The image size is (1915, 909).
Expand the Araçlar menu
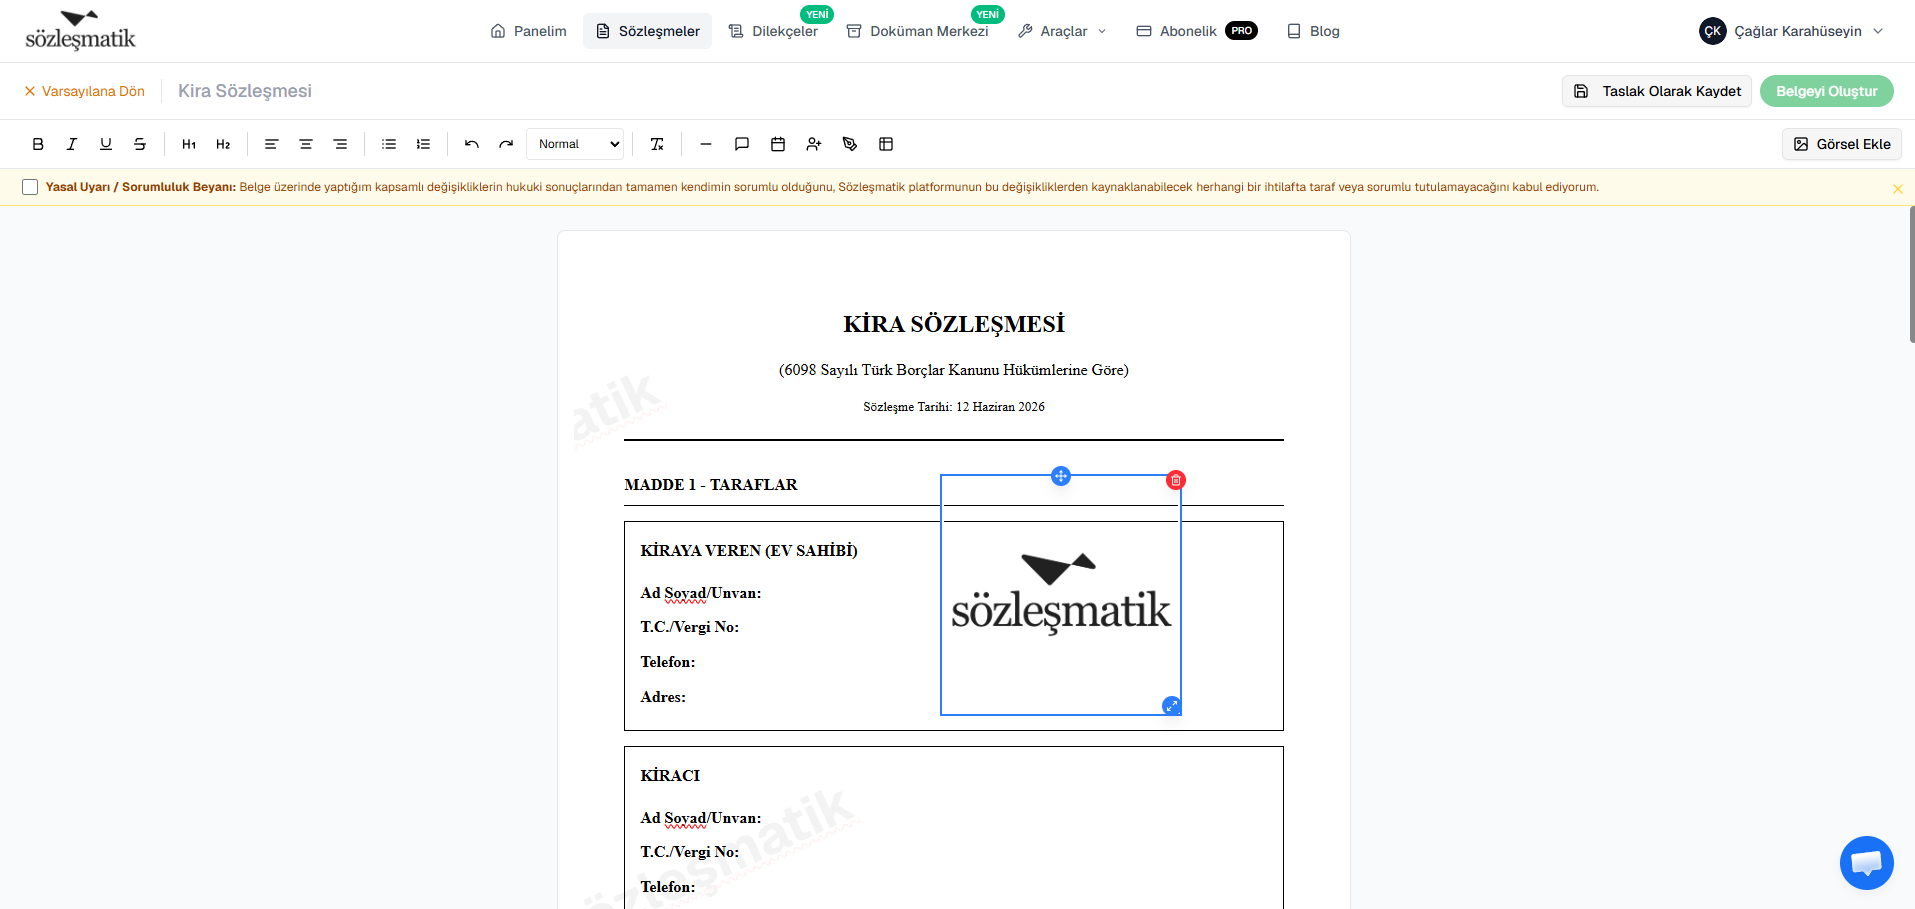coord(1062,31)
